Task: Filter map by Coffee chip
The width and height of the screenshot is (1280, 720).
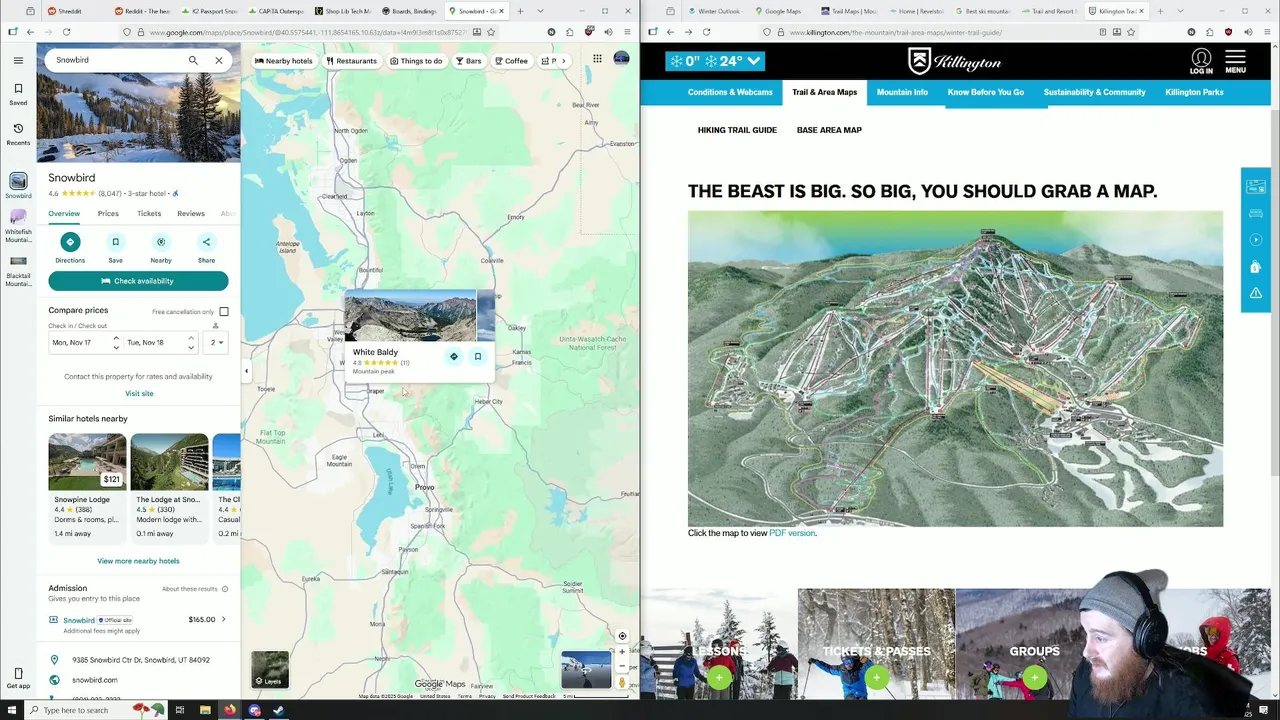Action: [511, 61]
